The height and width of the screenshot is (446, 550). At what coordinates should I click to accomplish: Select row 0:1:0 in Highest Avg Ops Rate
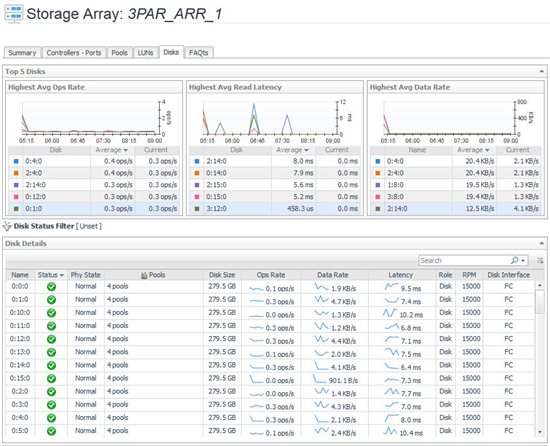[x=94, y=209]
